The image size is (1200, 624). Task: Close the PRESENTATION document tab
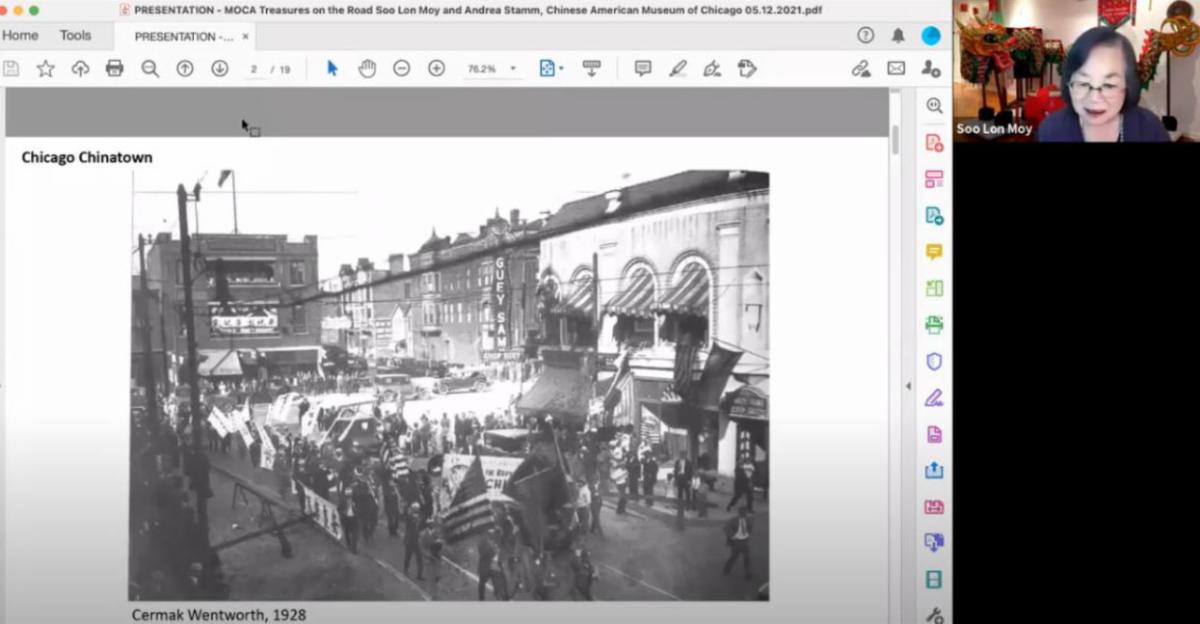245,36
